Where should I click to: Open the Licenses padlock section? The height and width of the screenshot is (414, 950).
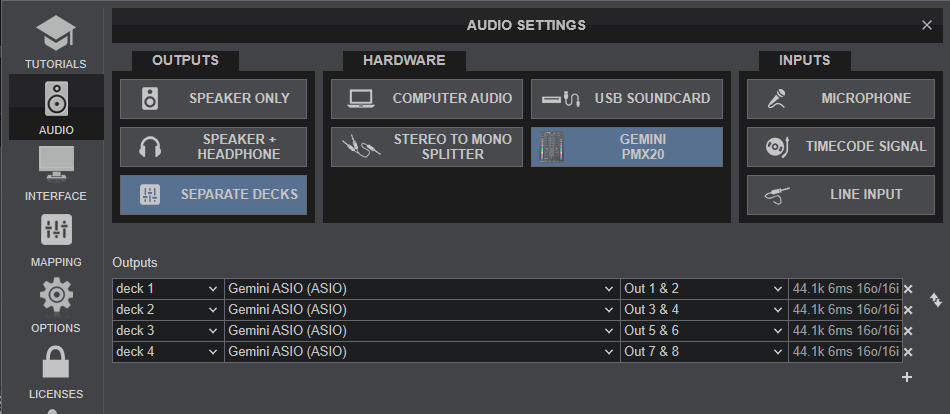point(56,370)
